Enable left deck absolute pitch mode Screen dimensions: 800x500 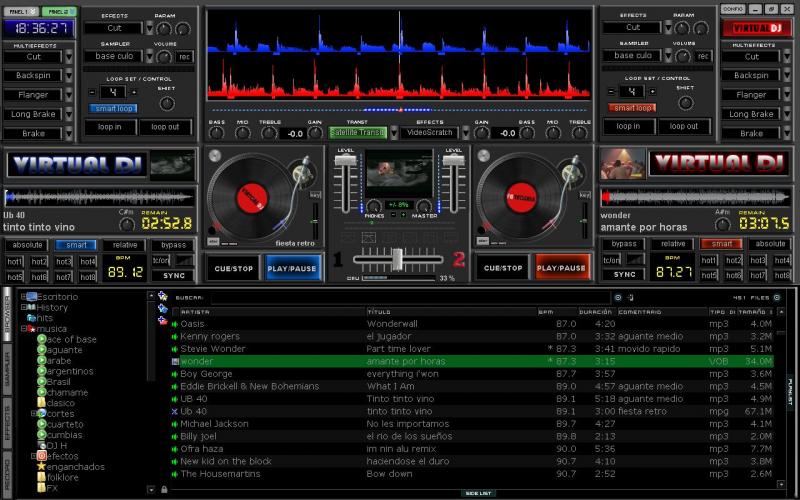(x=28, y=245)
